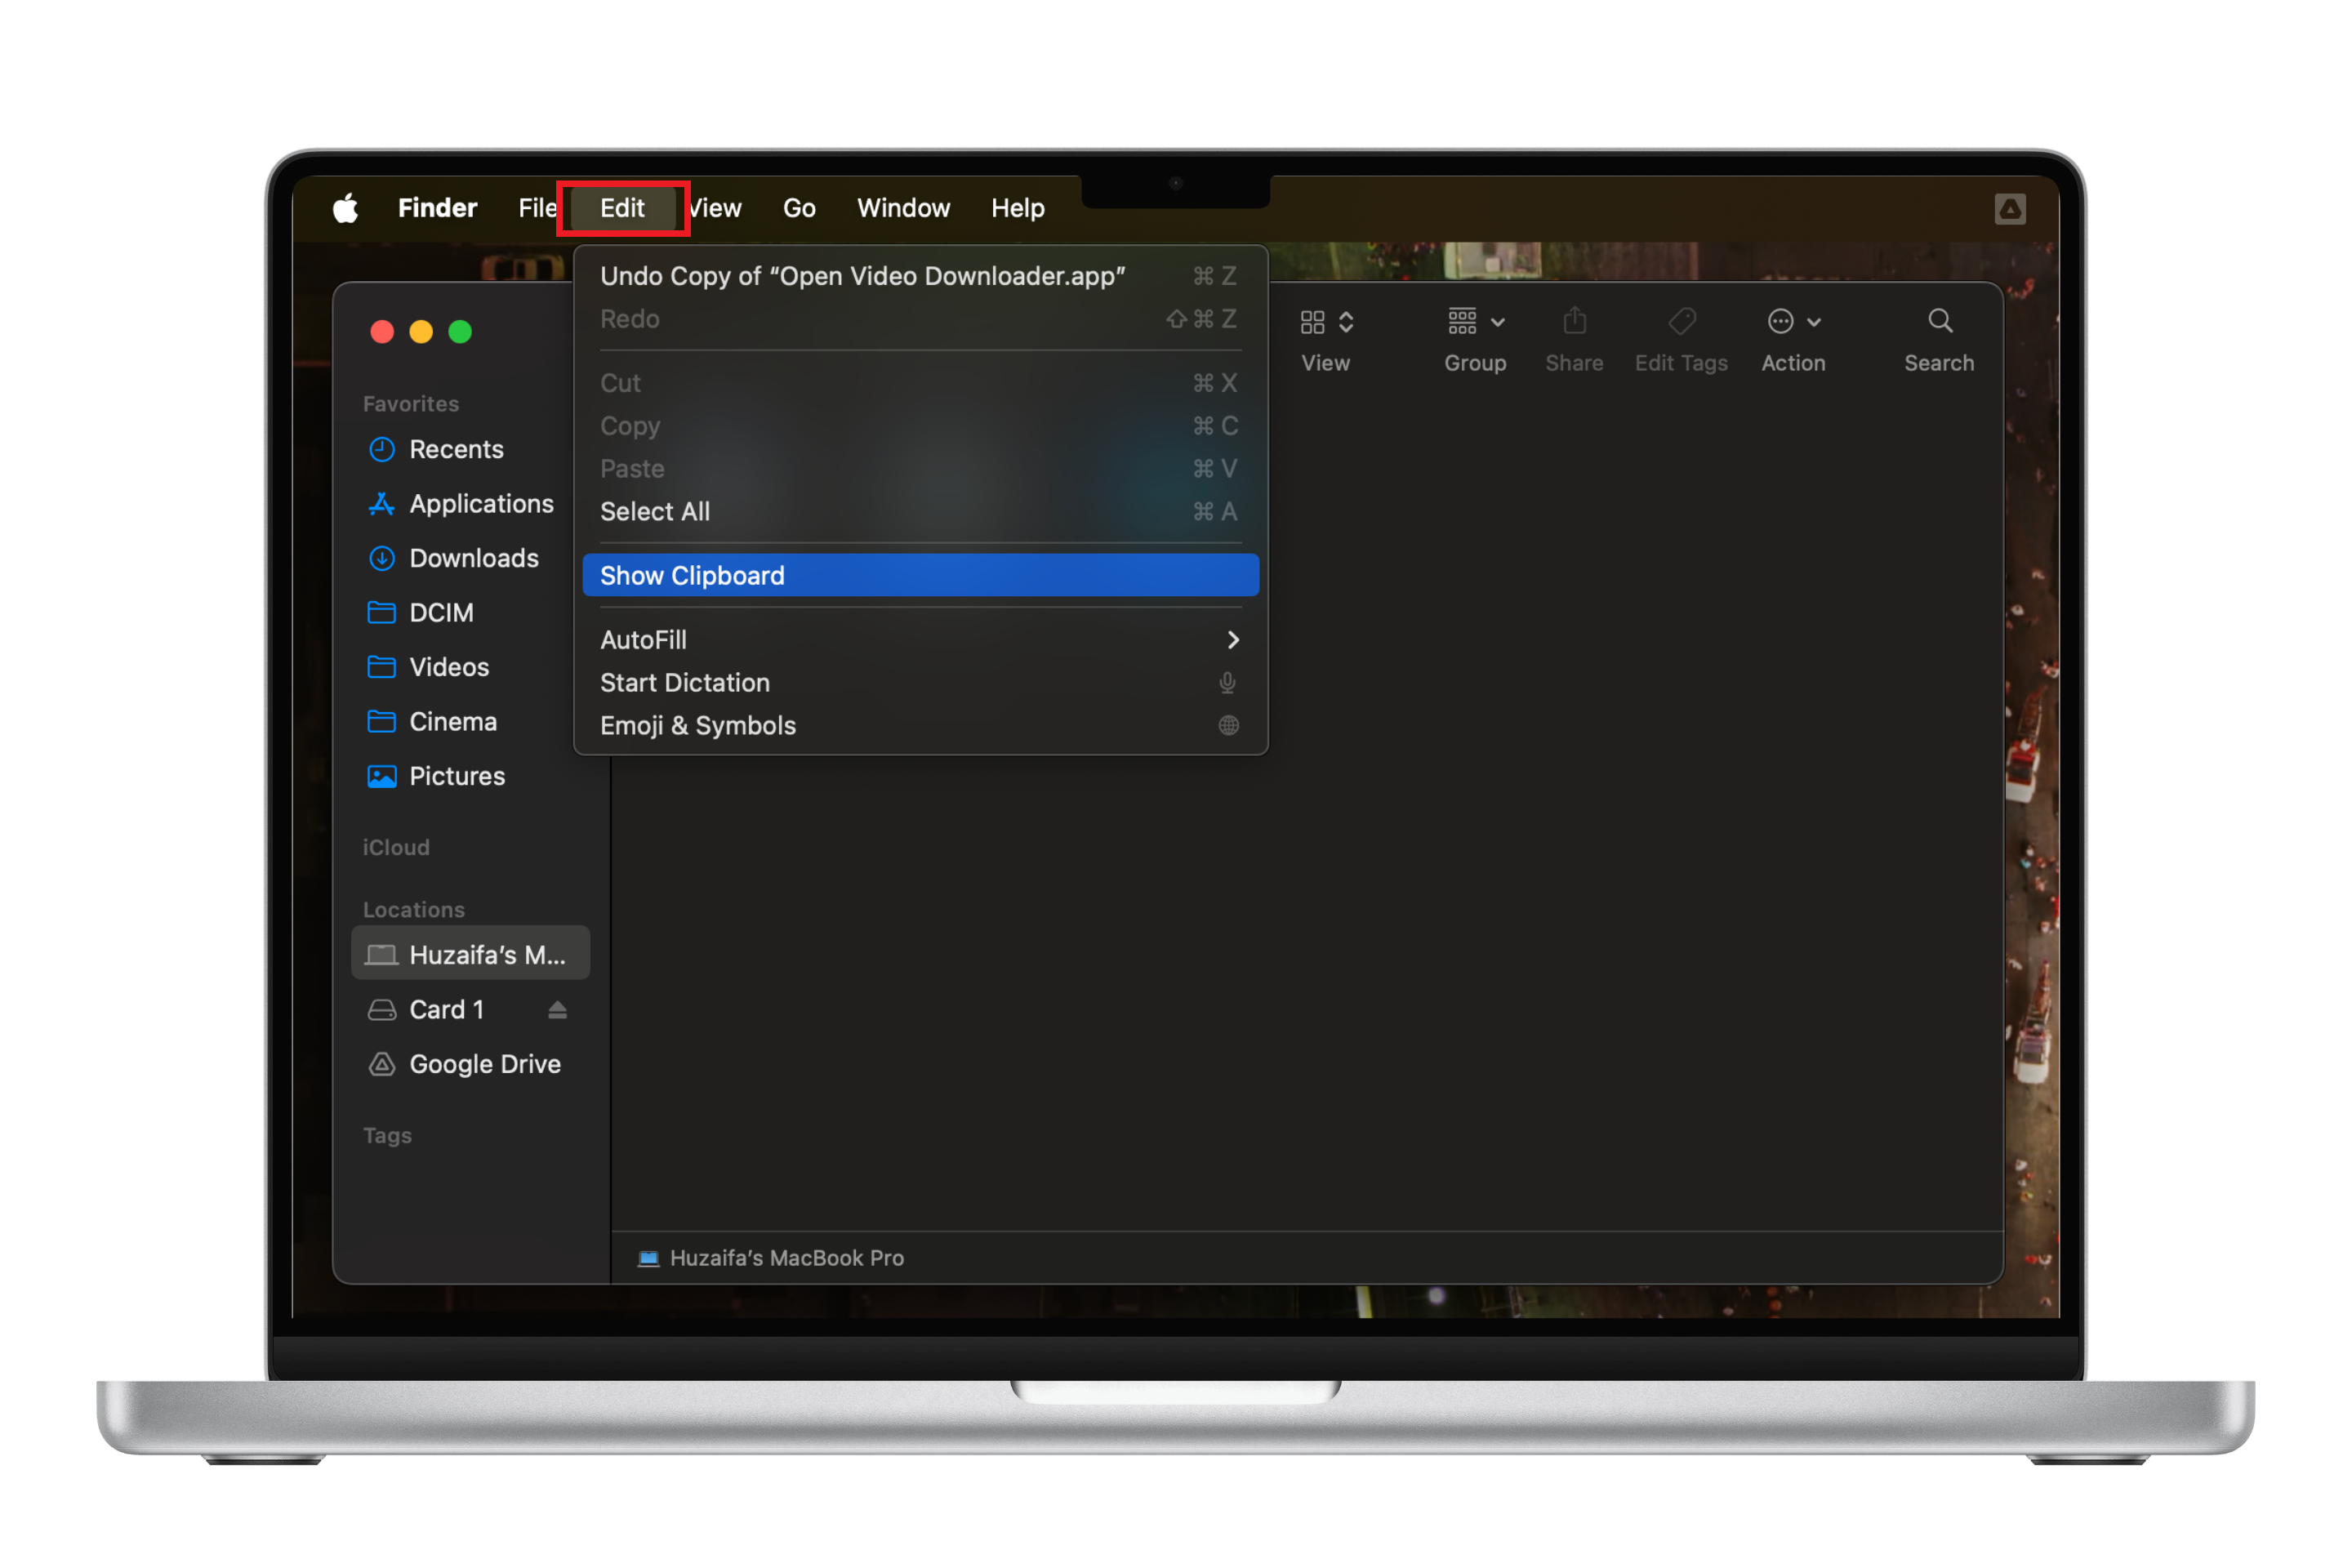Click the Group grid icon in toolbar
This screenshot has height=1568, width=2352.
(x=1462, y=321)
